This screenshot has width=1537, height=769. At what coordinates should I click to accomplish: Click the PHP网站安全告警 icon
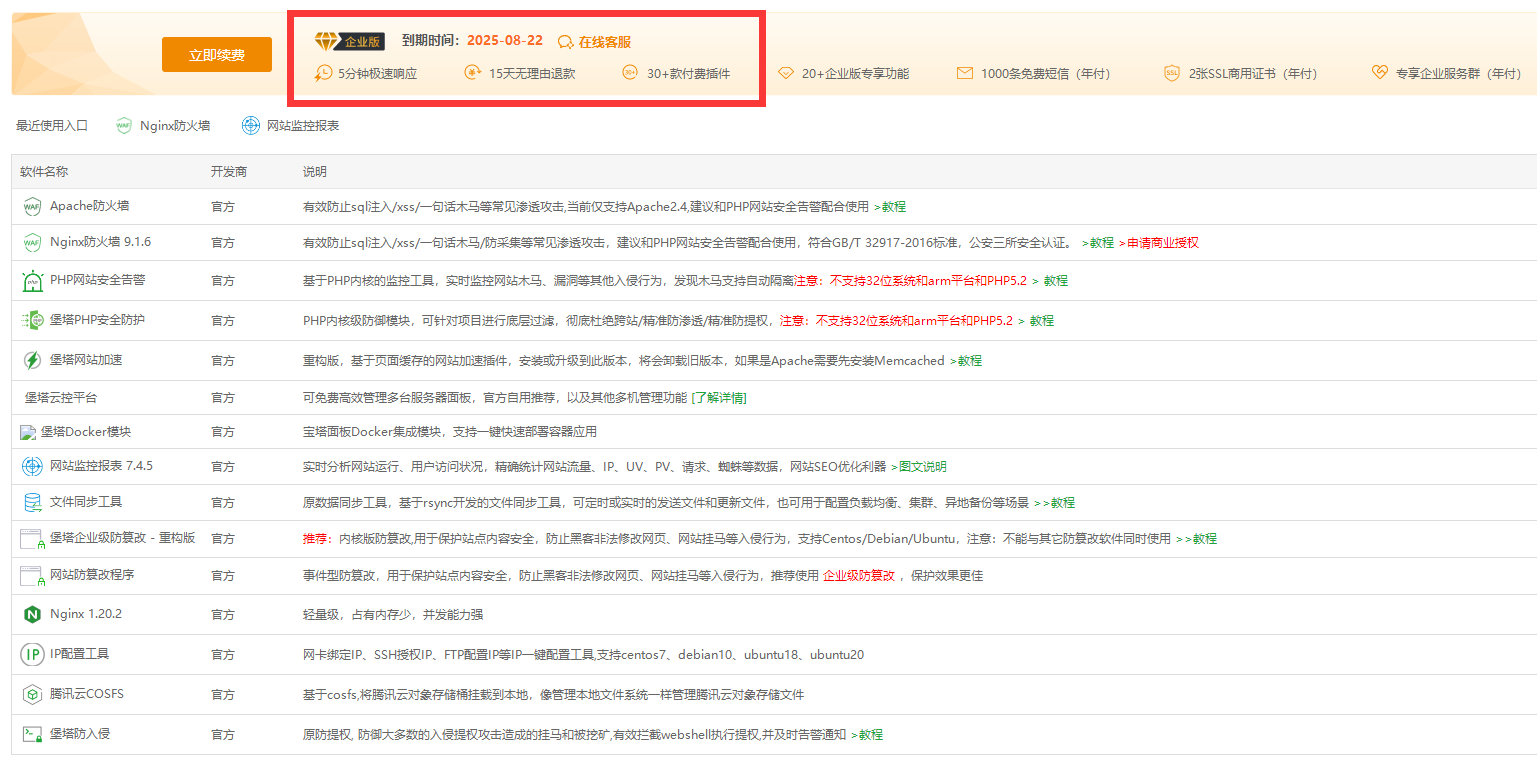click(x=32, y=281)
